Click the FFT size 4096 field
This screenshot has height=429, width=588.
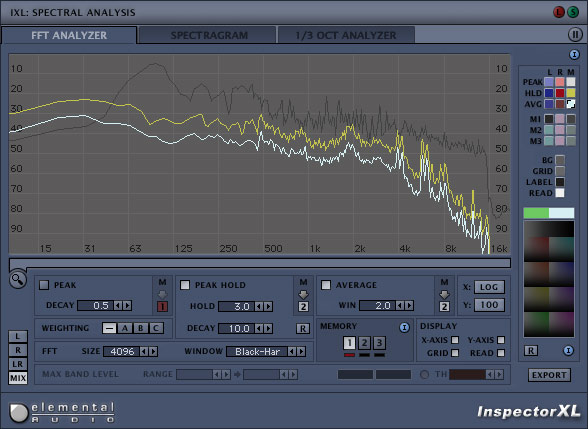click(122, 351)
